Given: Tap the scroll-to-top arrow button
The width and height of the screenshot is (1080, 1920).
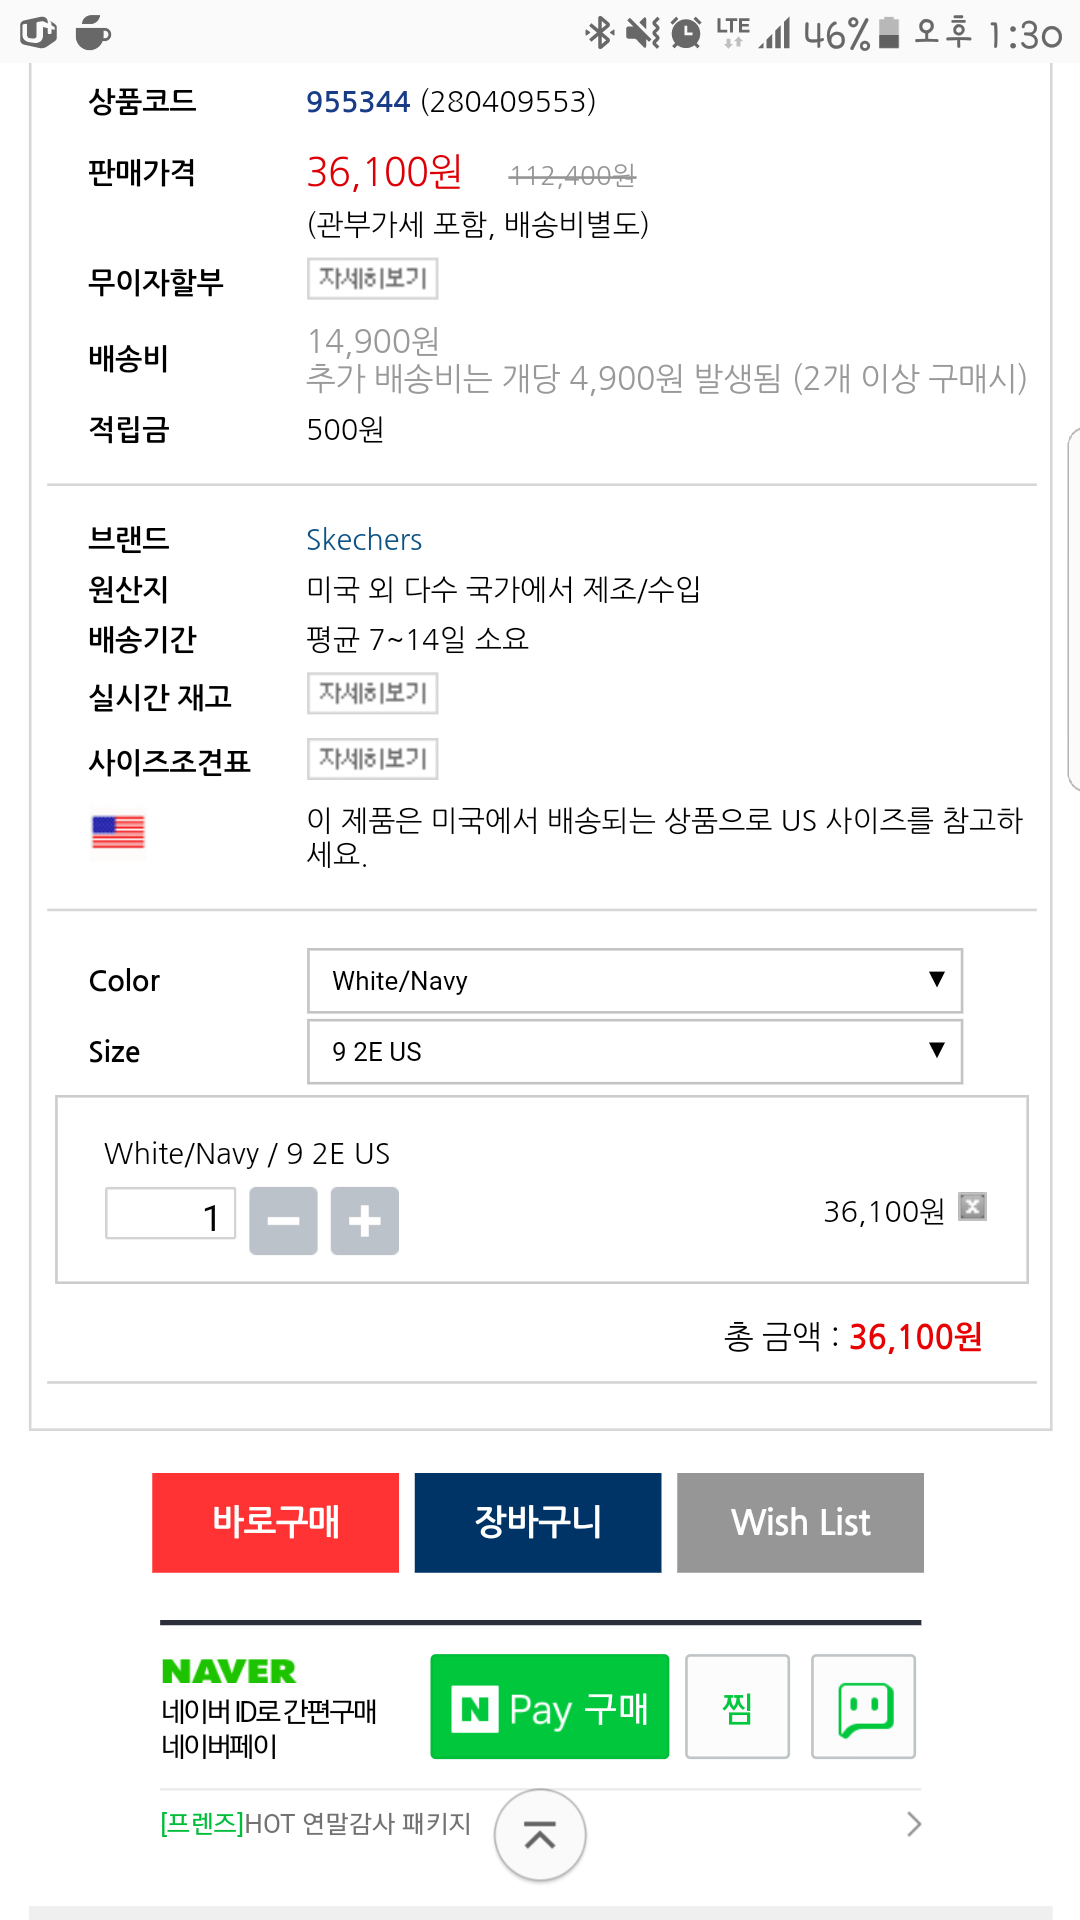Looking at the screenshot, I should 540,1835.
